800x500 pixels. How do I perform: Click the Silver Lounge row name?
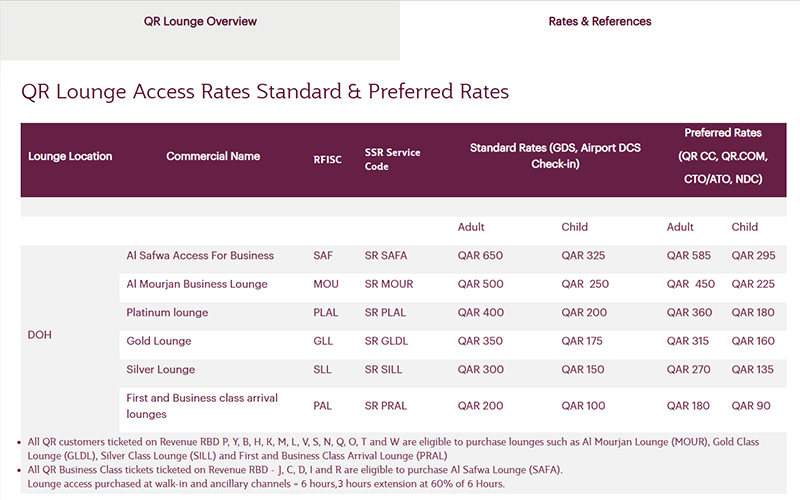160,370
